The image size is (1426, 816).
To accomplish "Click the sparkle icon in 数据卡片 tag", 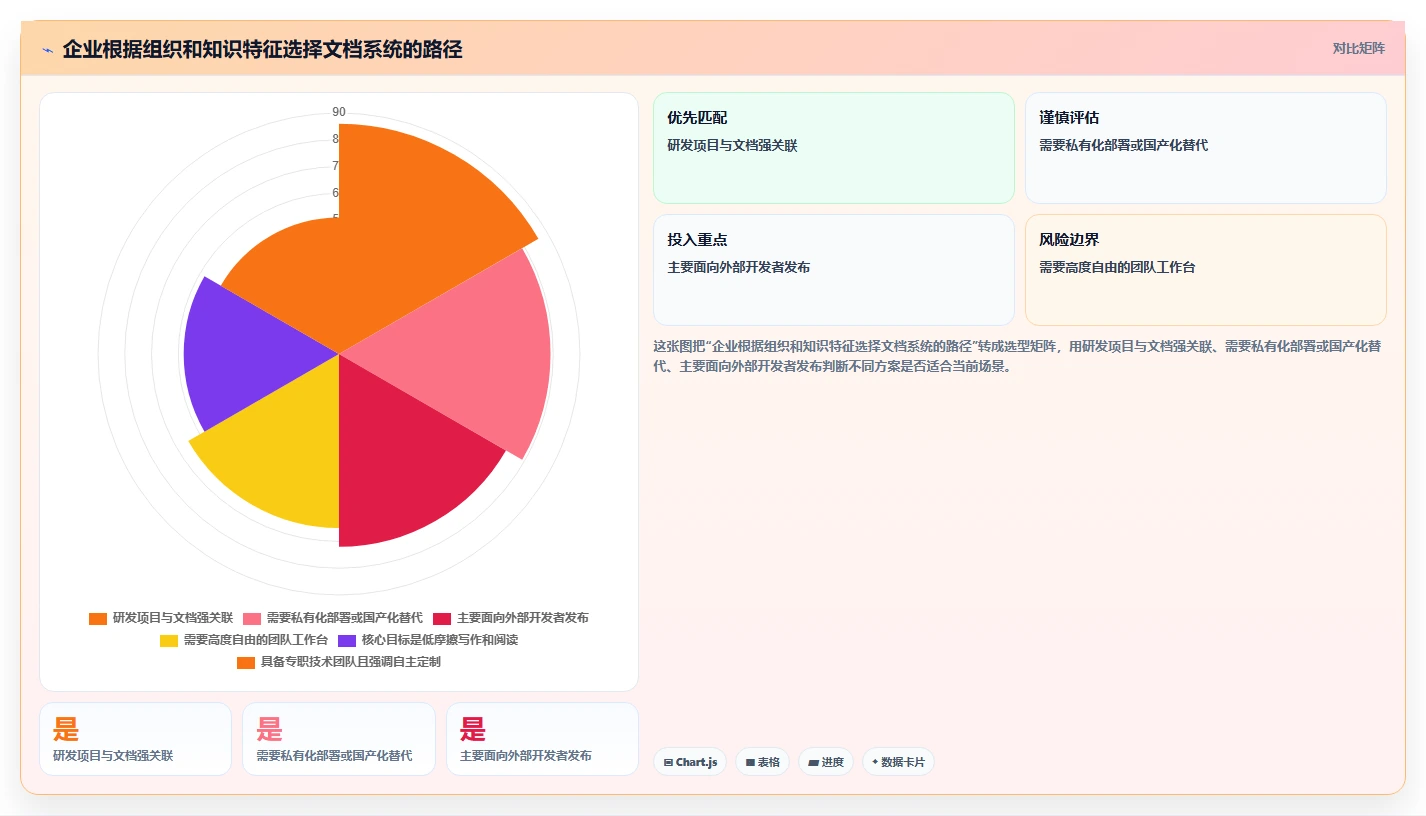I will [875, 762].
